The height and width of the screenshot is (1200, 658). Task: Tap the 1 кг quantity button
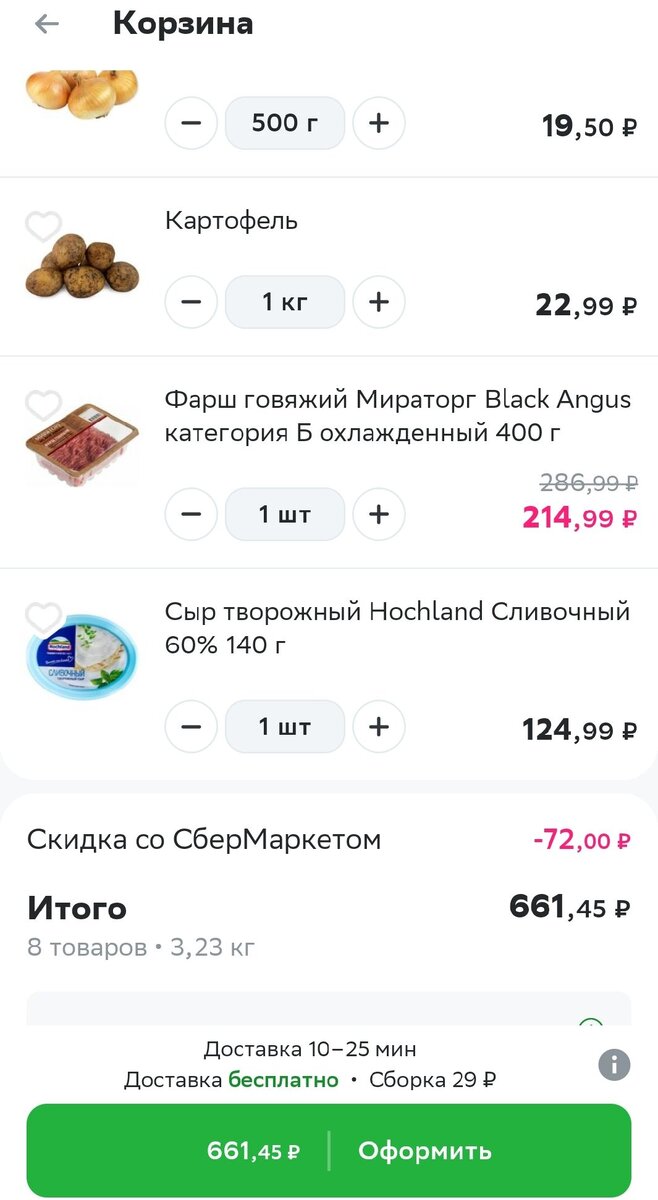[x=285, y=301]
